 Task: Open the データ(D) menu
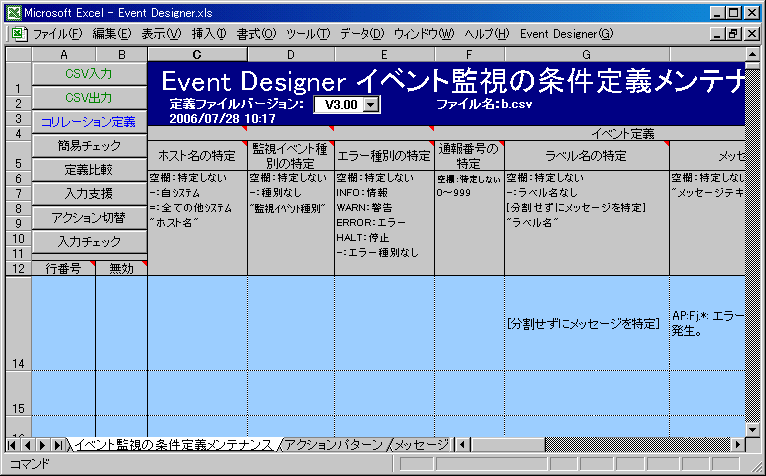(x=362, y=34)
